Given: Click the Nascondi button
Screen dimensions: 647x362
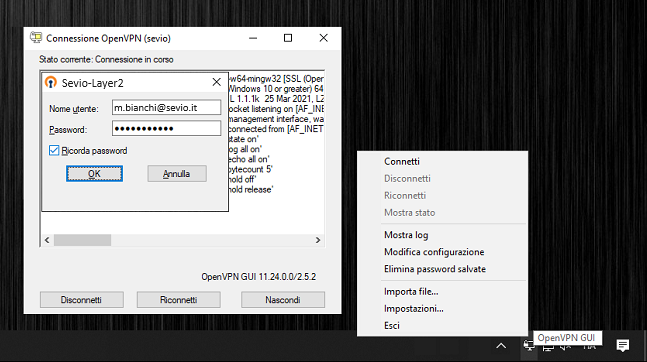Looking at the screenshot, I should pyautogui.click(x=283, y=300).
